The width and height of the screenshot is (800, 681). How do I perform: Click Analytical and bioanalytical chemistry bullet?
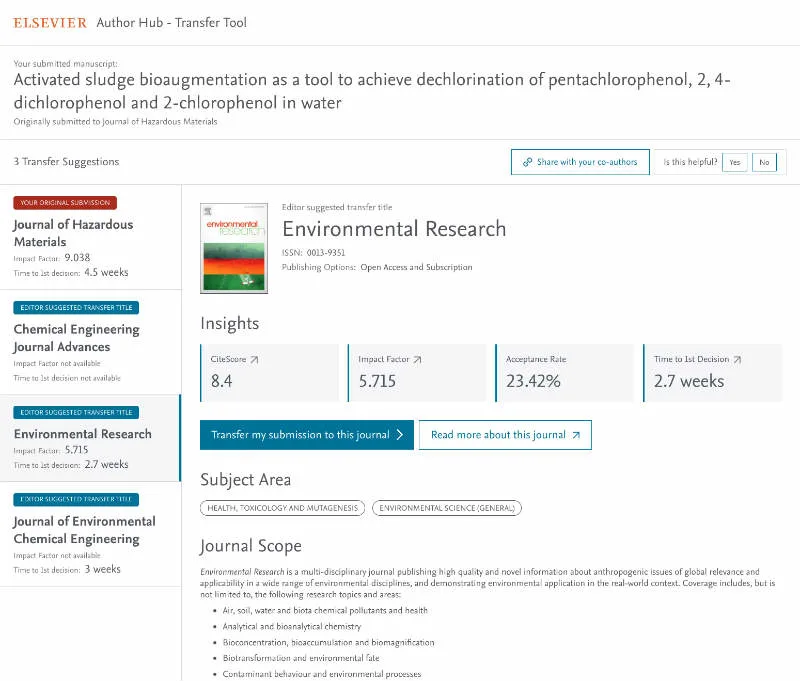pyautogui.click(x=291, y=626)
